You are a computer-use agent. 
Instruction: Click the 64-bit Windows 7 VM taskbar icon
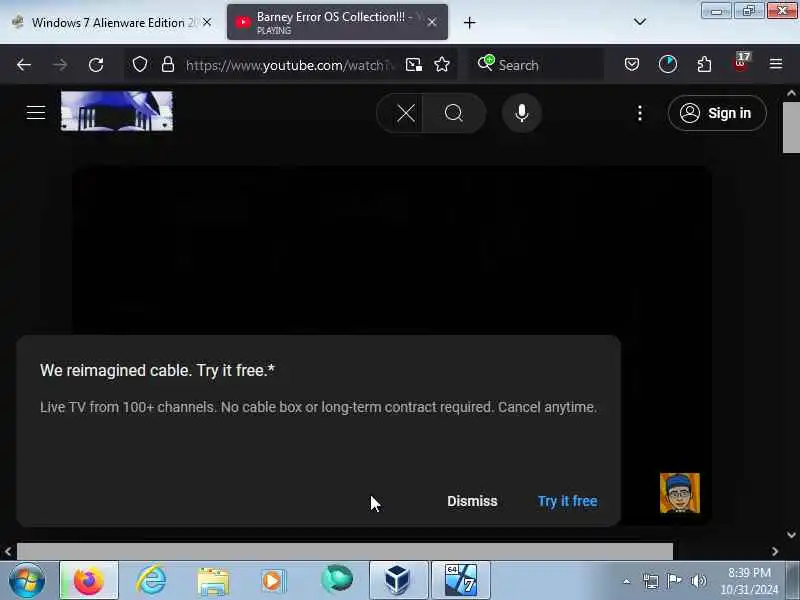461,580
